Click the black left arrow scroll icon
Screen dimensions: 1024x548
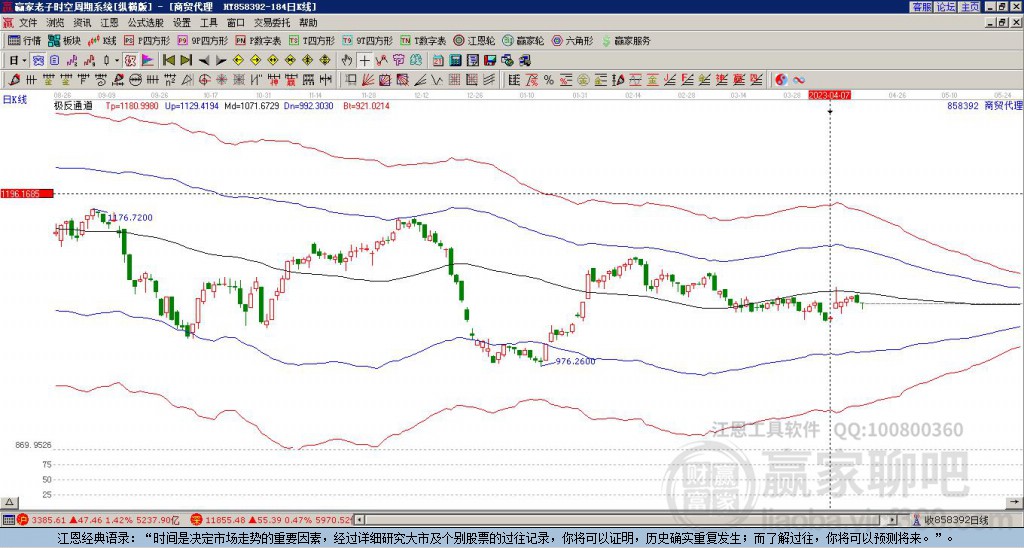click(203, 61)
